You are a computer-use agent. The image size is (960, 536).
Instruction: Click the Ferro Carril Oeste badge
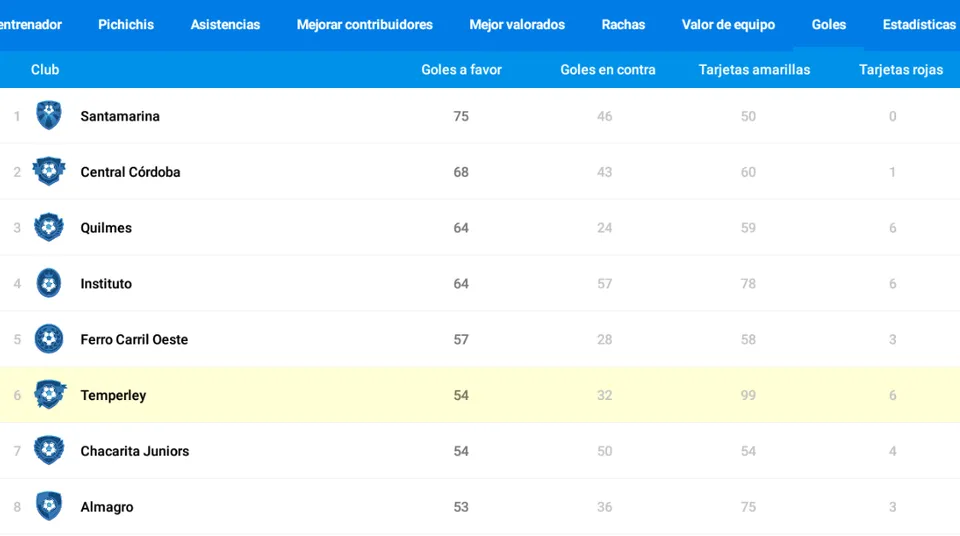click(49, 339)
